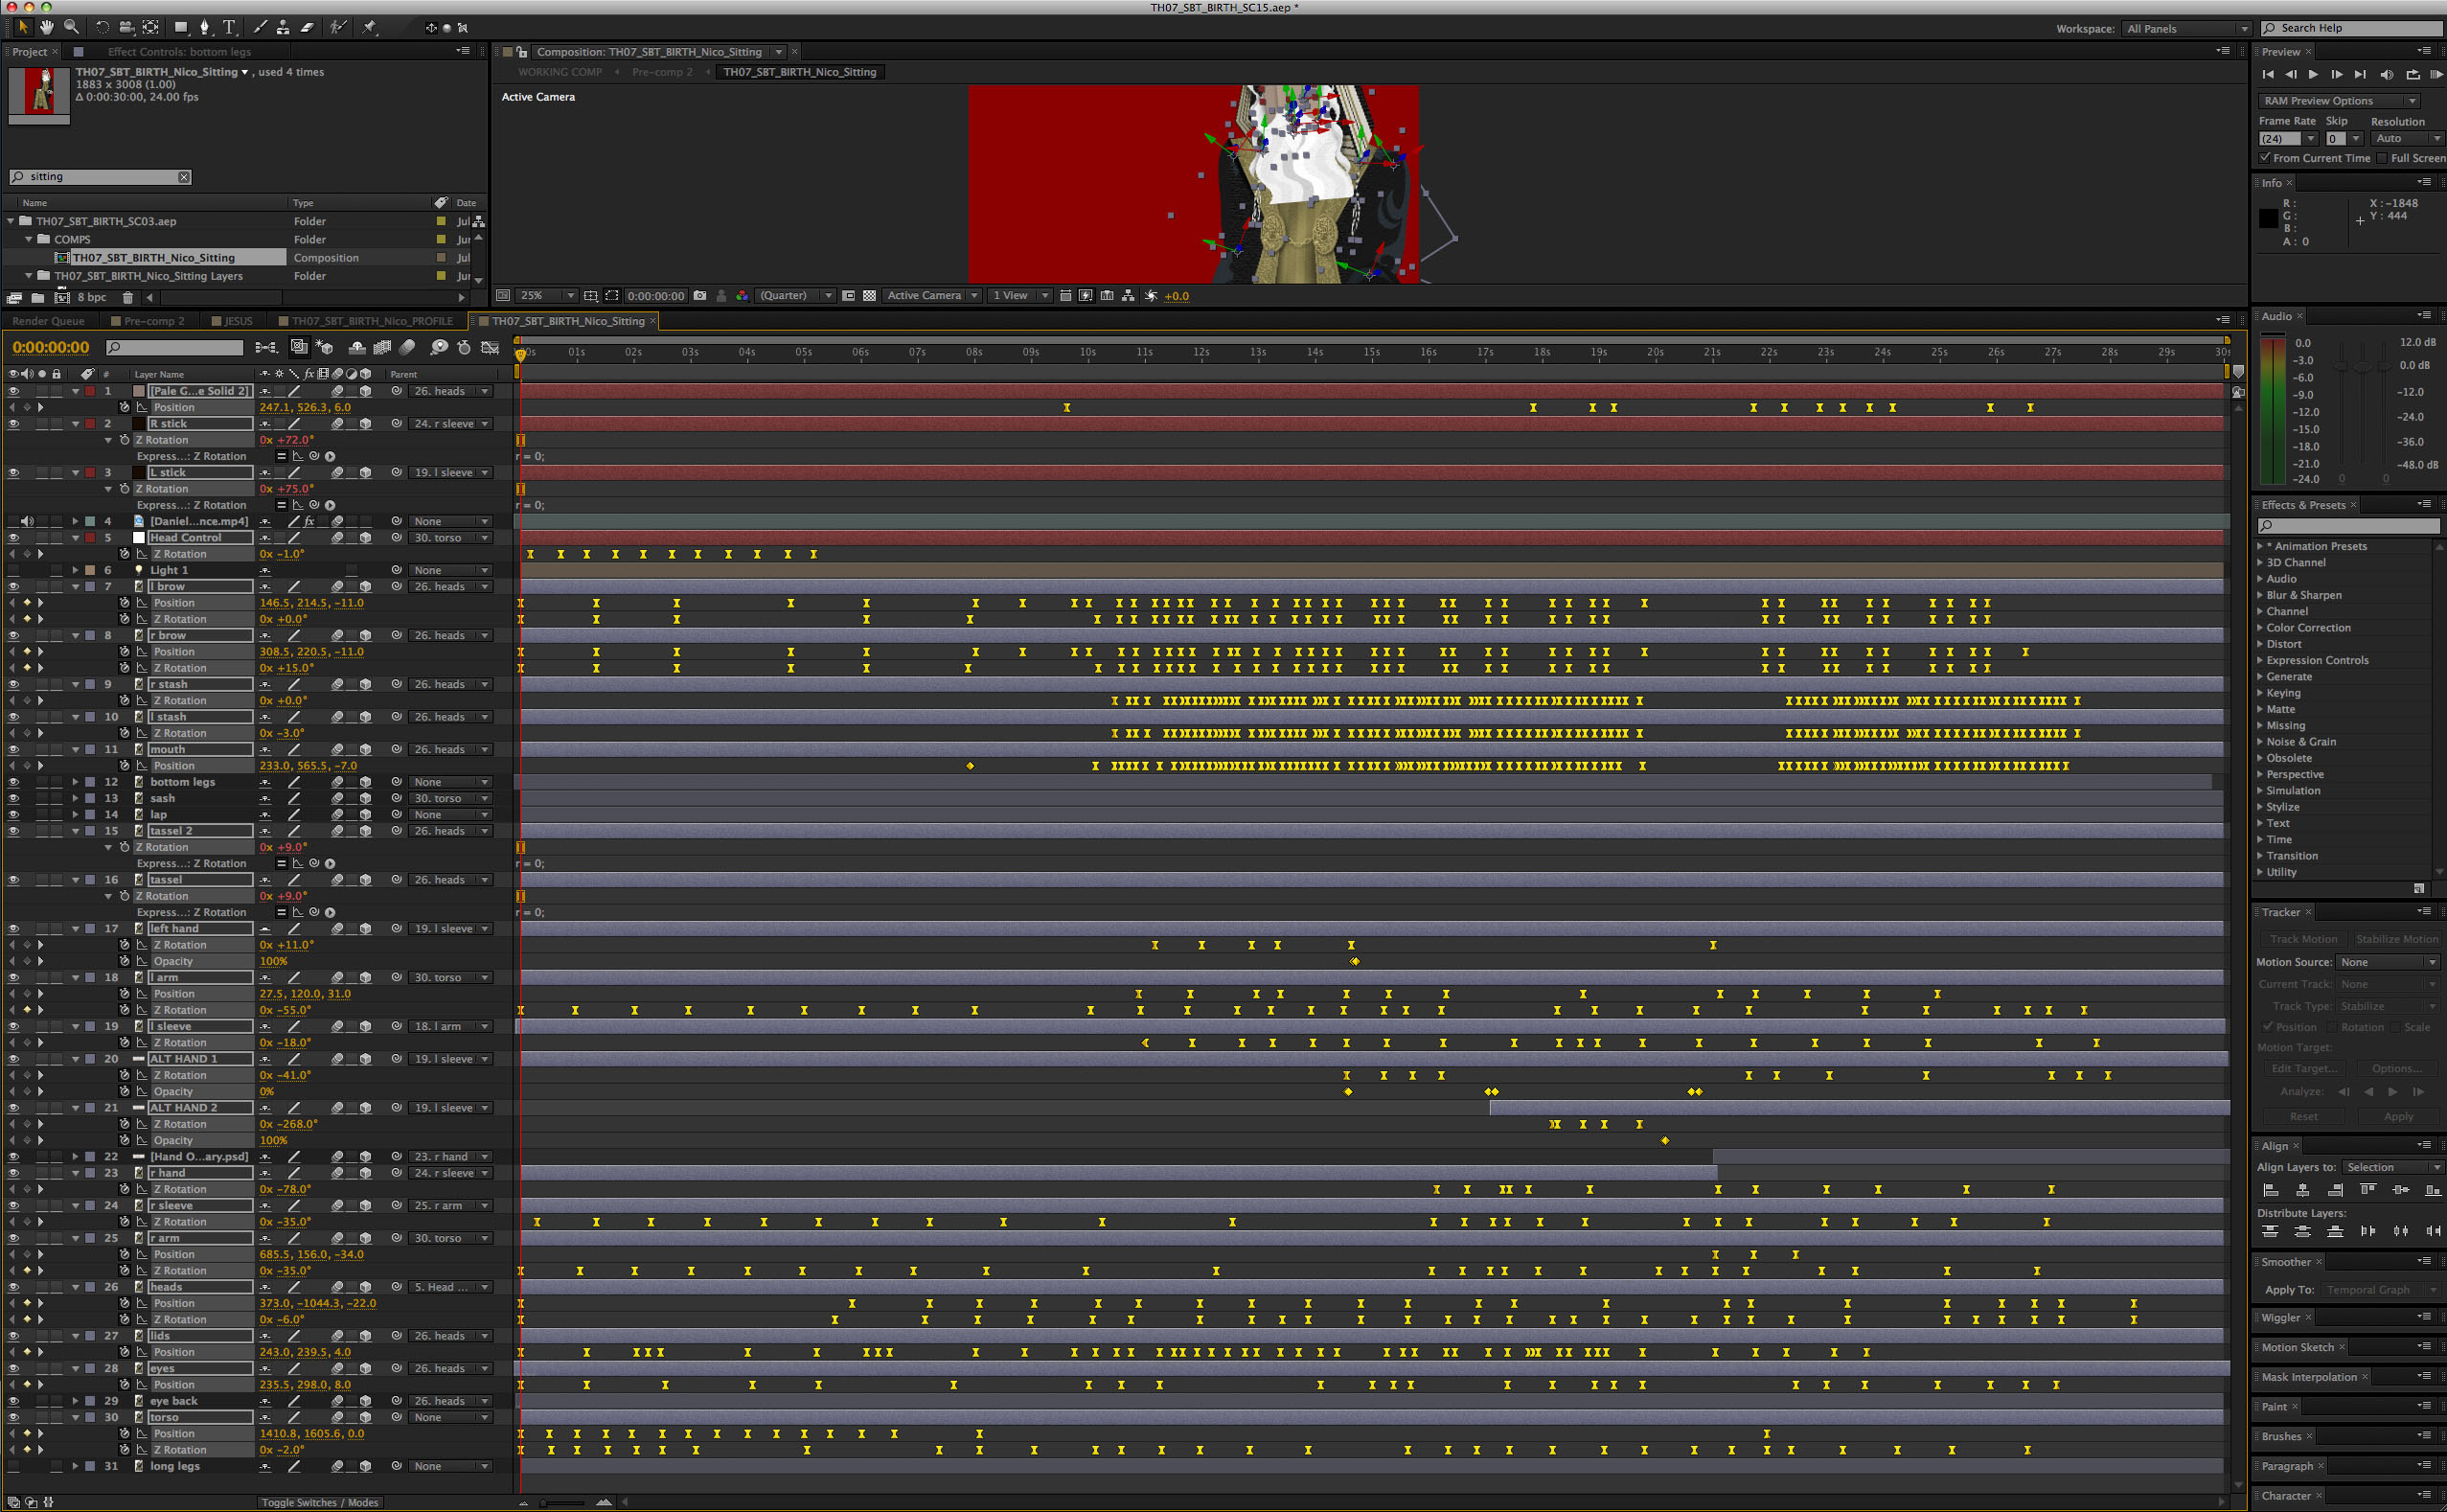Select the Puppet Pin tool
This screenshot has width=2447, height=1512.
(369, 27)
